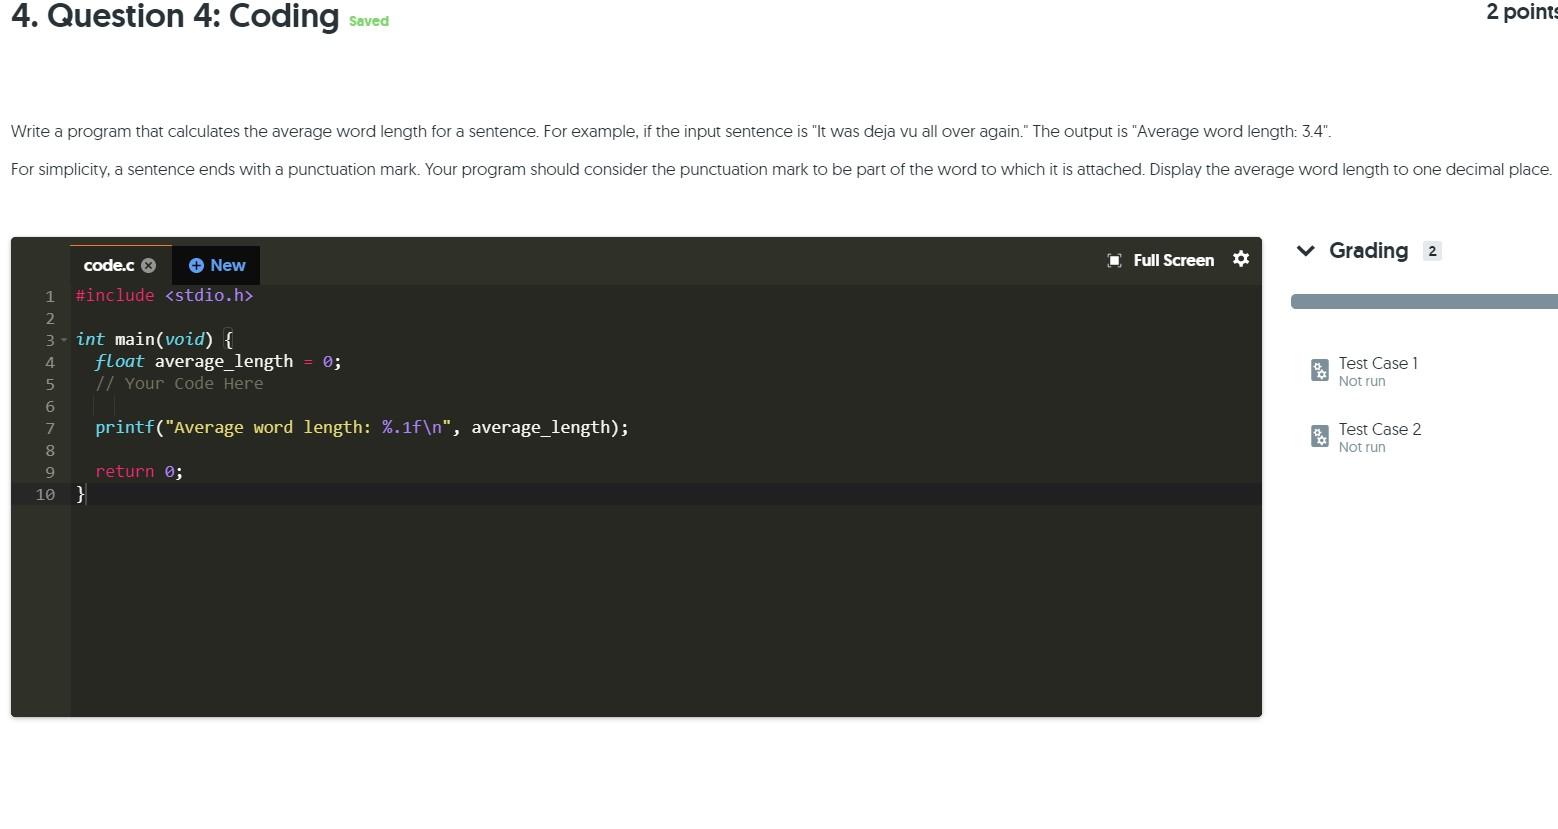1558x829 pixels.
Task: Click Test Case 1 gears icon
Action: [x=1320, y=370]
